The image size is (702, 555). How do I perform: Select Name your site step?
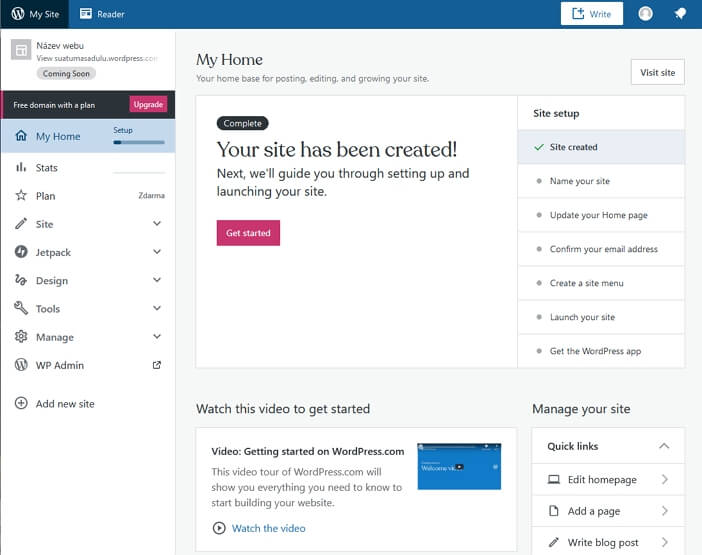pos(601,181)
